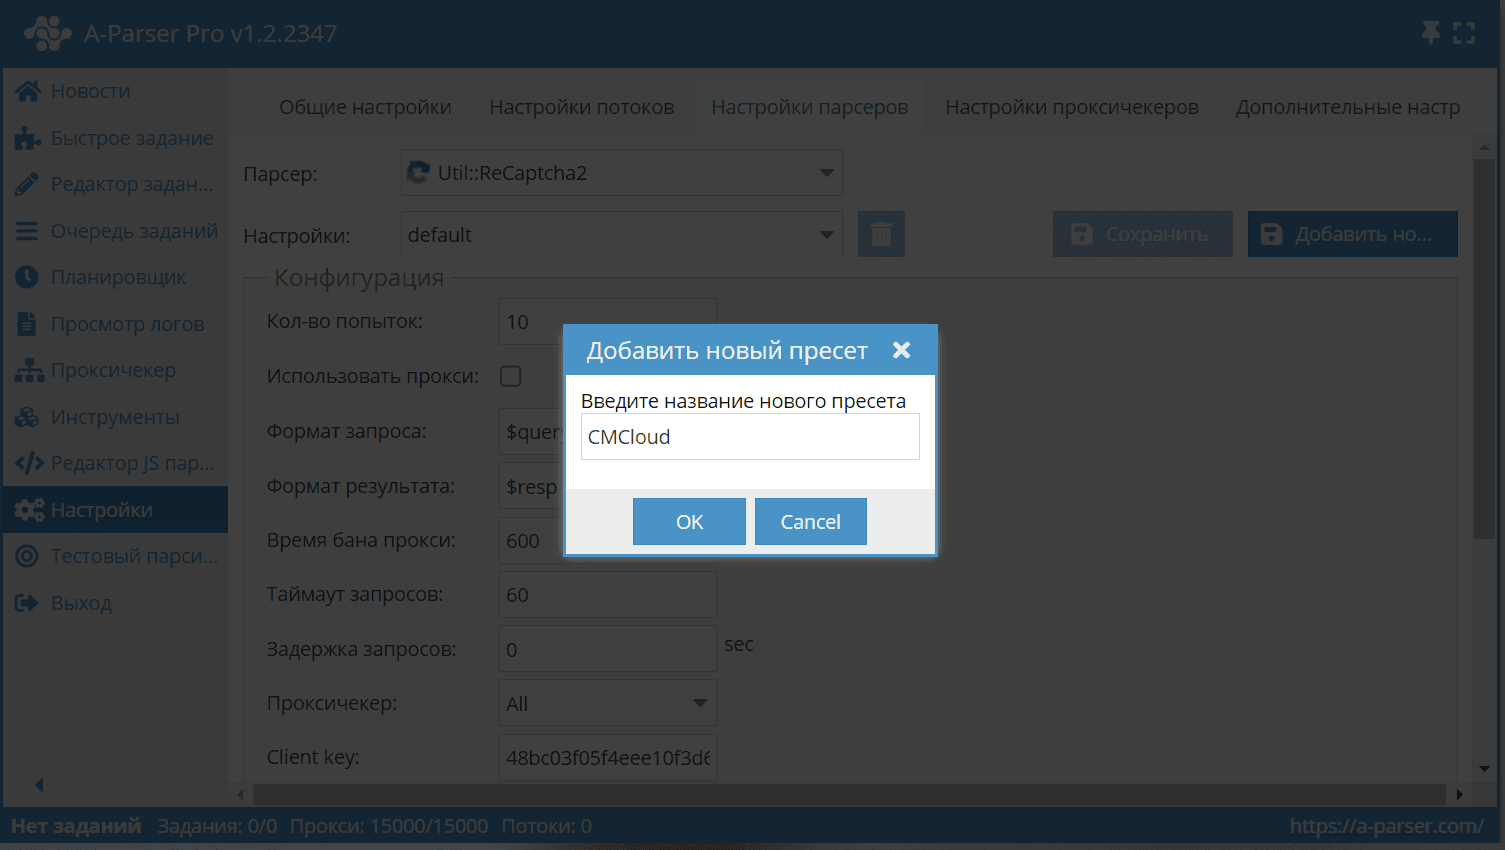
Task: Click horizontal scrollbar left arrow
Action: (240, 794)
